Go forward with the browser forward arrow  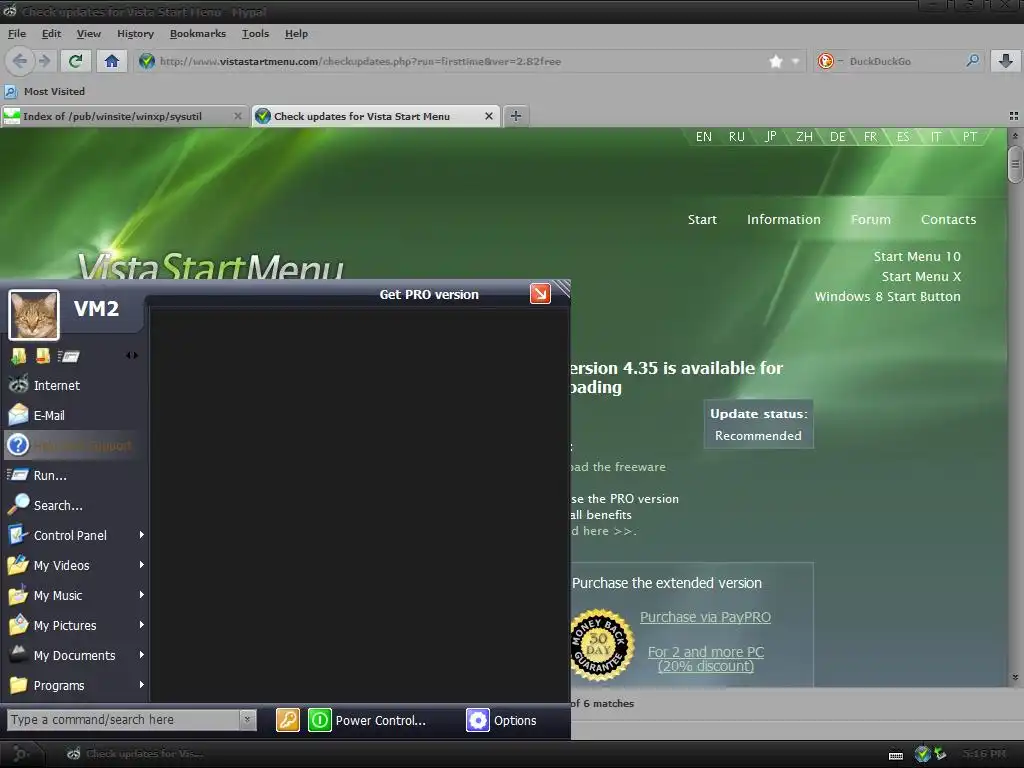tap(44, 61)
